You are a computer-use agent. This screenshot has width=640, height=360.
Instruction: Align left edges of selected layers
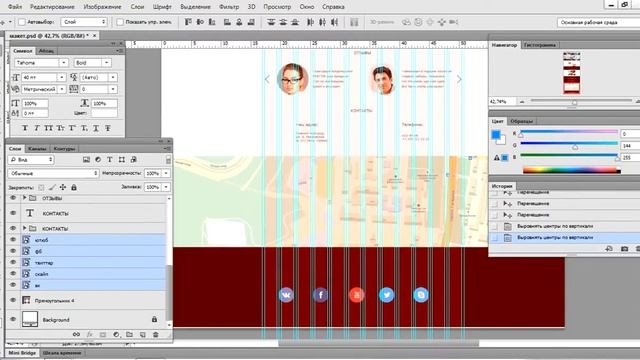click(x=227, y=22)
